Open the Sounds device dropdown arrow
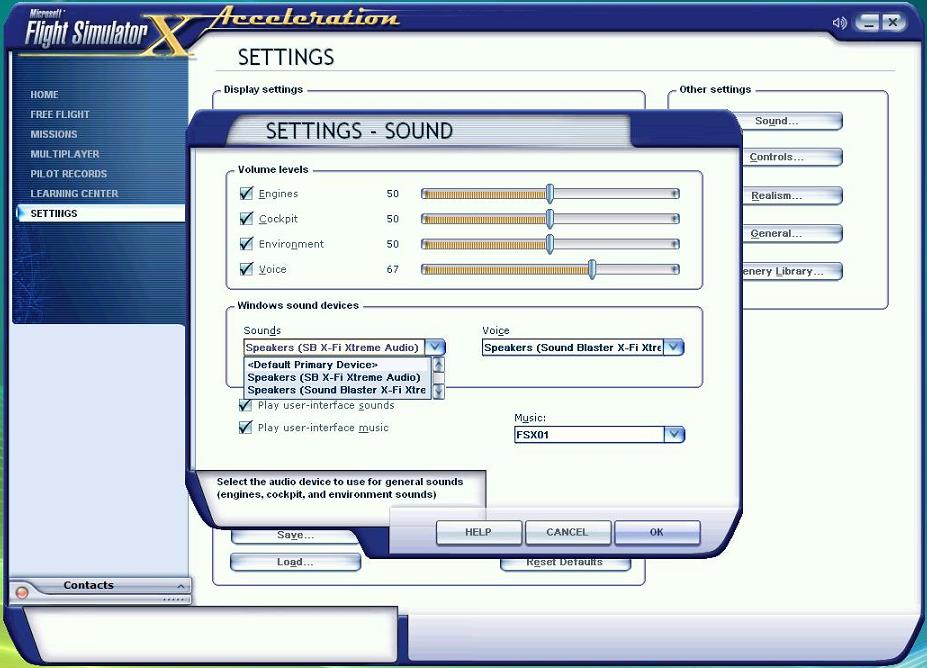 tap(435, 348)
